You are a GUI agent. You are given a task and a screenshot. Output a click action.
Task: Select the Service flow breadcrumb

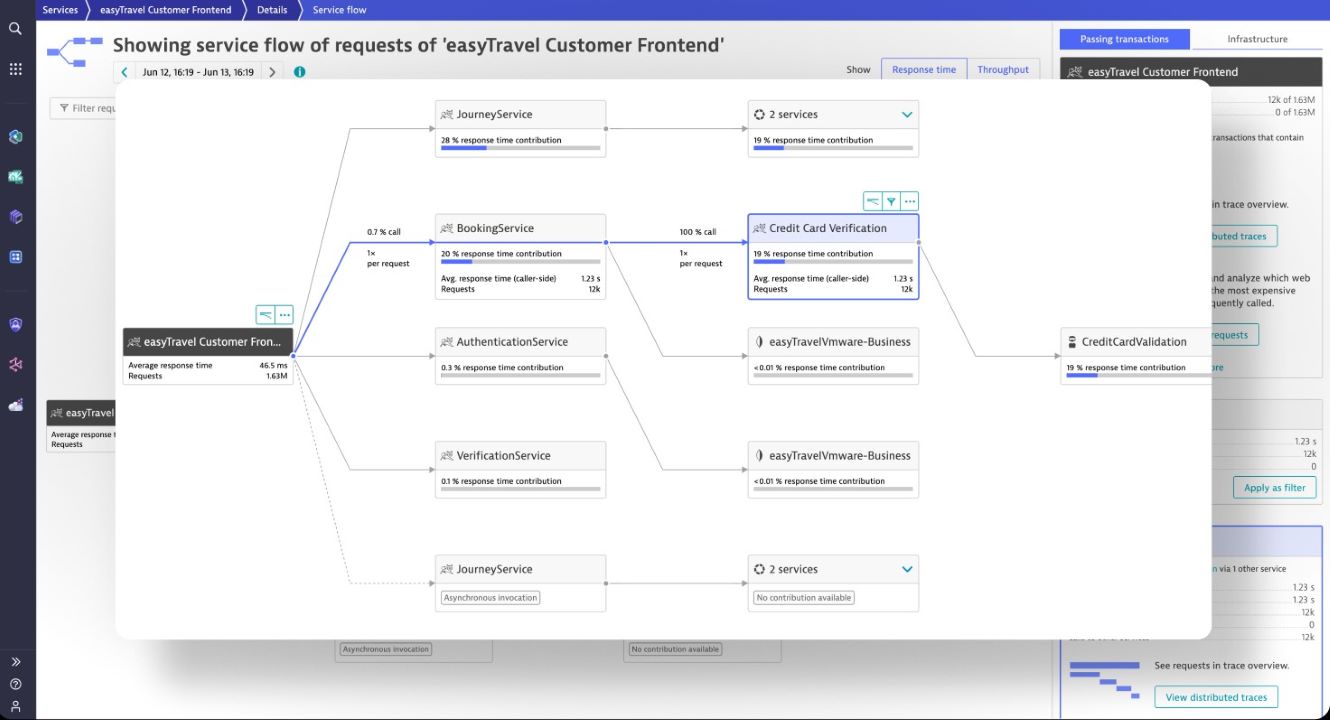(339, 10)
